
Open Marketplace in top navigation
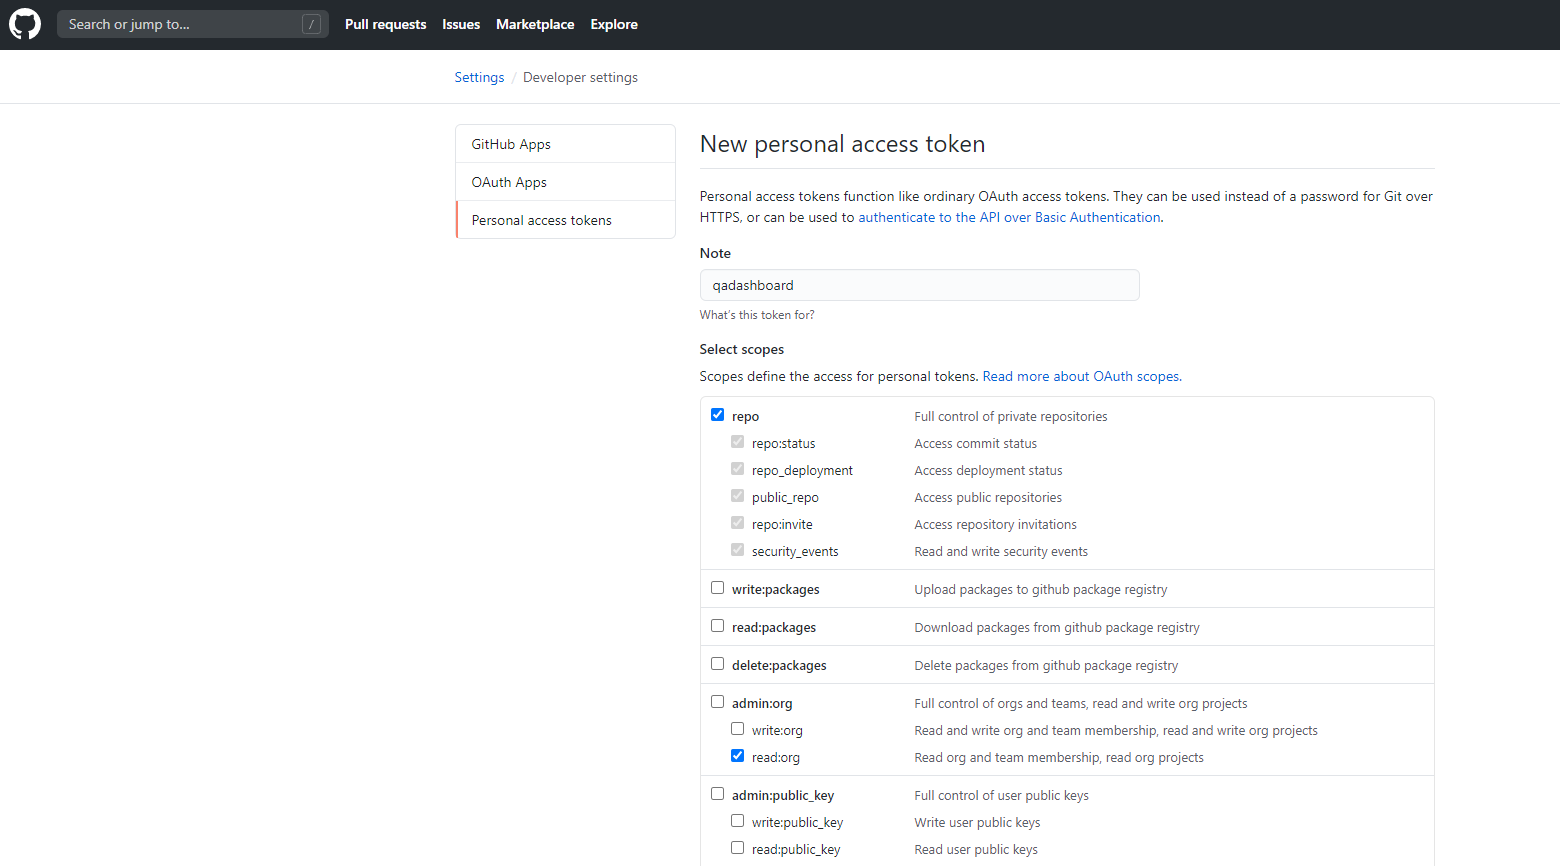[x=535, y=24]
